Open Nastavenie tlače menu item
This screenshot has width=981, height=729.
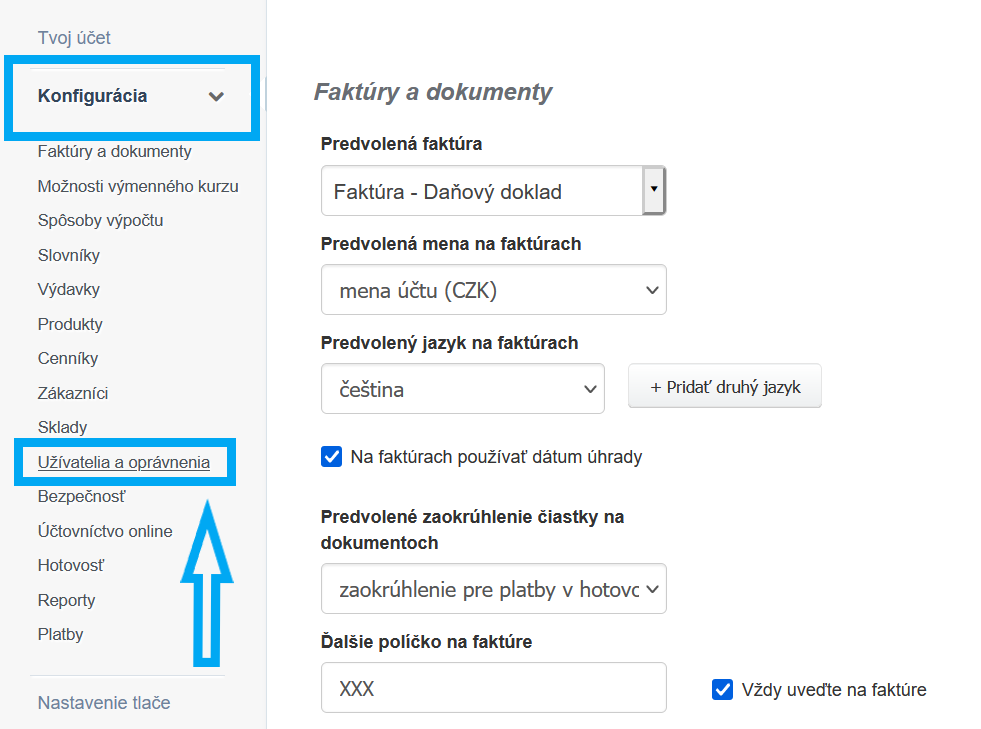(x=104, y=703)
